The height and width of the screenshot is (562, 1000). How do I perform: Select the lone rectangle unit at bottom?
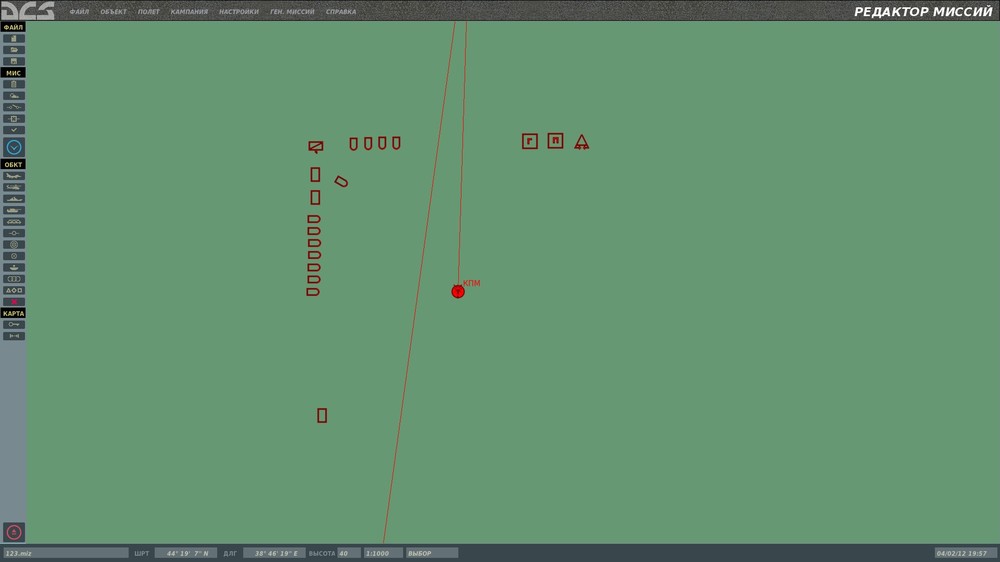[x=322, y=416]
